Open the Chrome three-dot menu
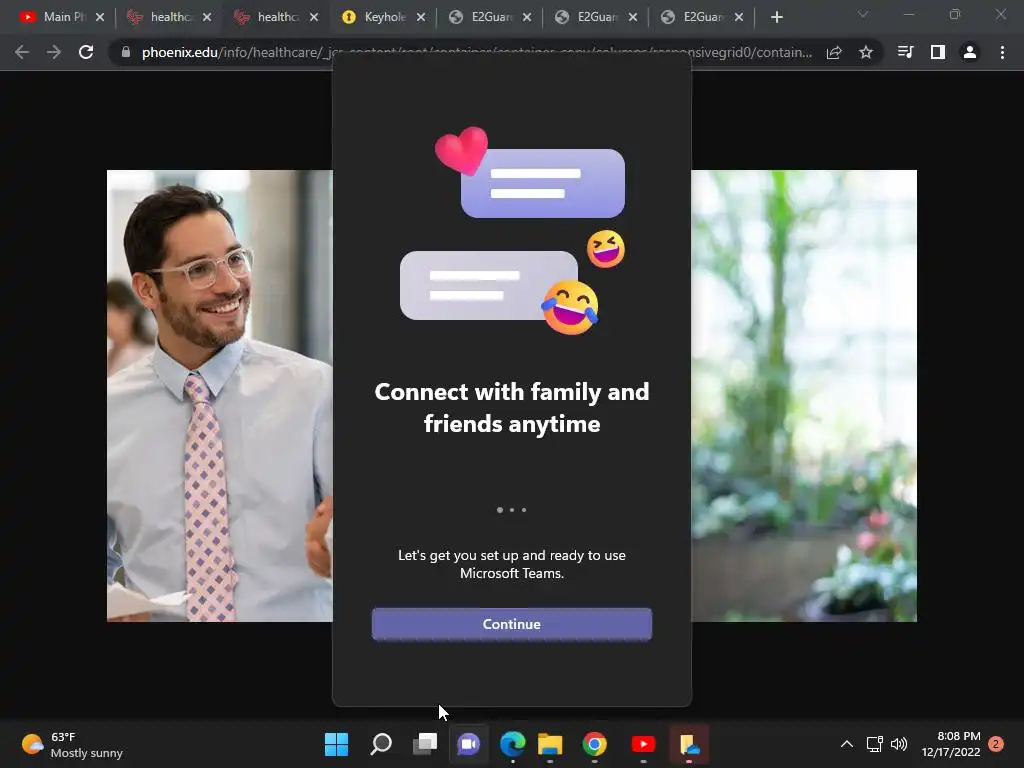The image size is (1024, 768). pos(1002,52)
